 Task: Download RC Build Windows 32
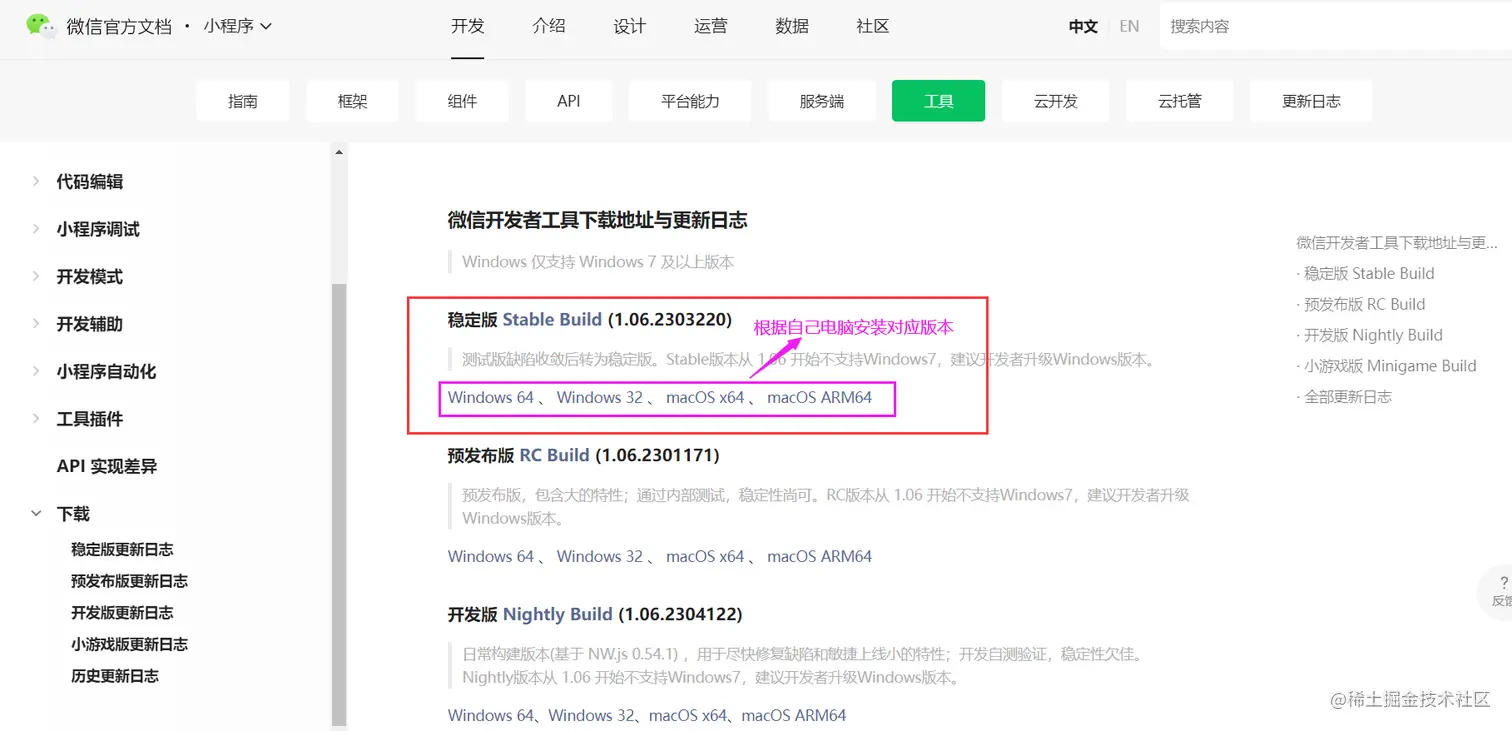[x=600, y=556]
